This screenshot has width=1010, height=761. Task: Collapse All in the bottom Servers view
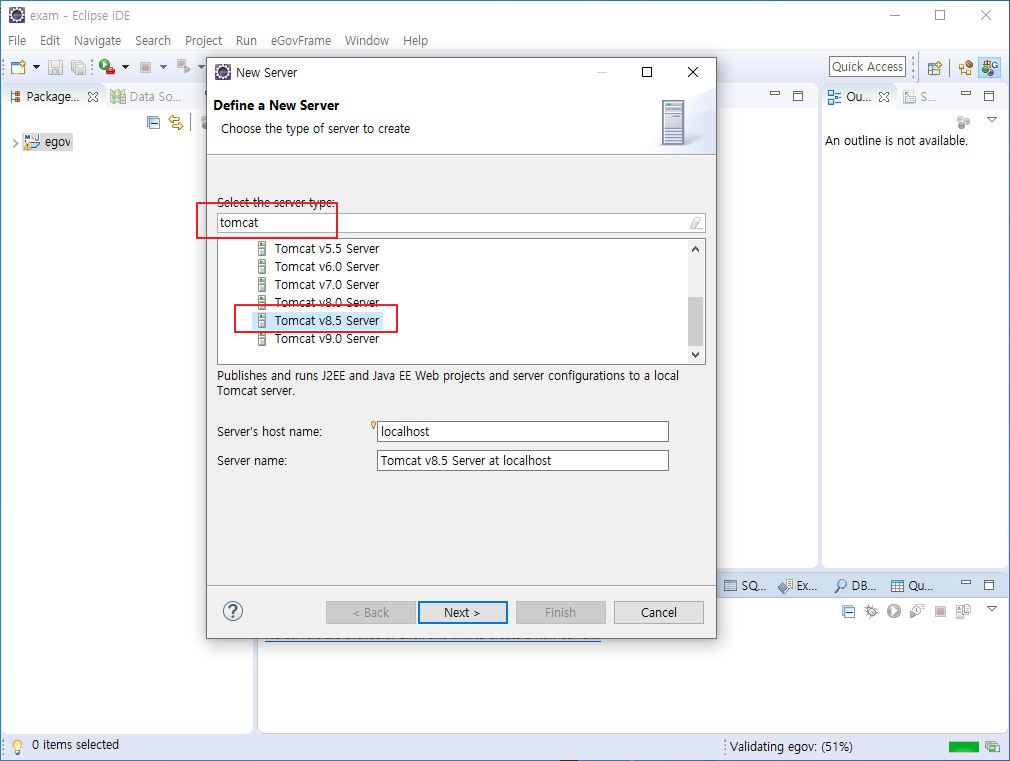pyautogui.click(x=849, y=612)
